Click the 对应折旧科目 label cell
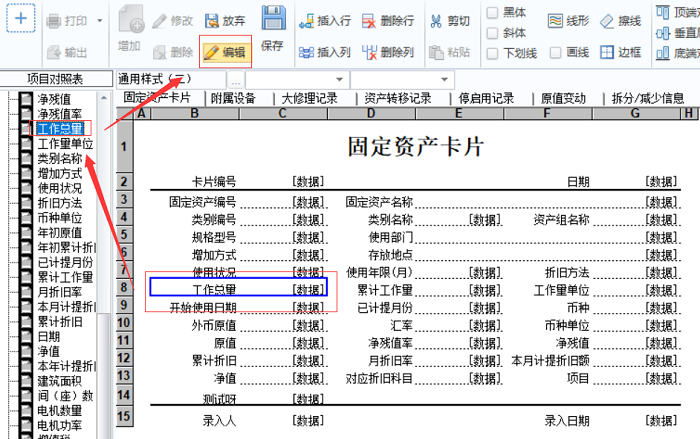Screen dimensions: 700x439 tap(379, 378)
